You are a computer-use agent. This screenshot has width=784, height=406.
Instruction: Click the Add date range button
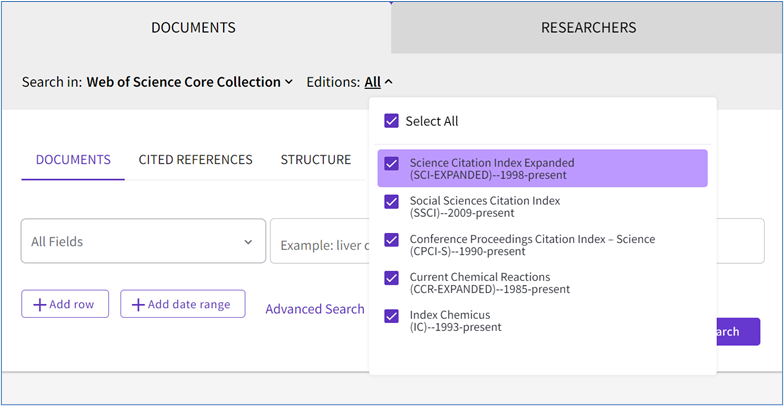coord(183,304)
